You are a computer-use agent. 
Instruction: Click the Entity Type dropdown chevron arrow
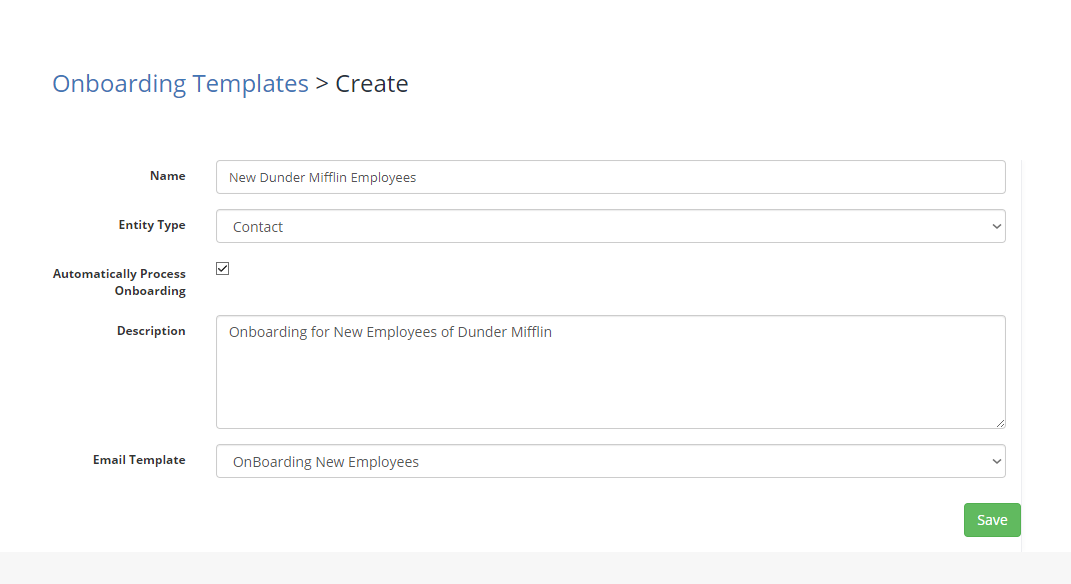click(997, 226)
